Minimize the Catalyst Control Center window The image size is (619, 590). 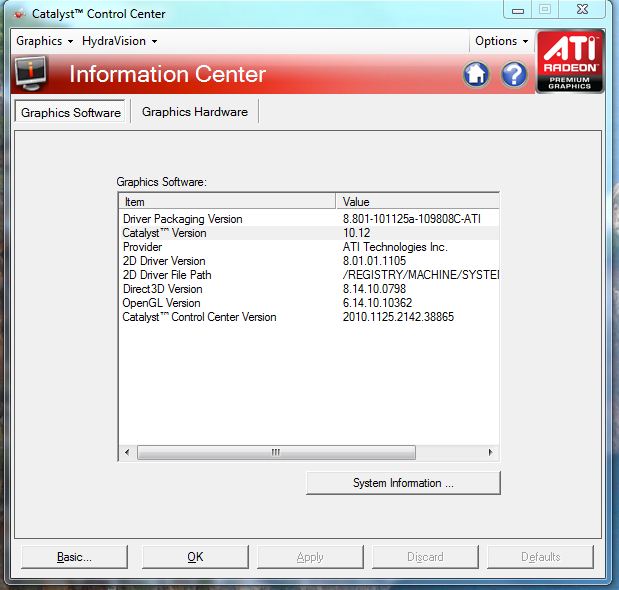[518, 10]
